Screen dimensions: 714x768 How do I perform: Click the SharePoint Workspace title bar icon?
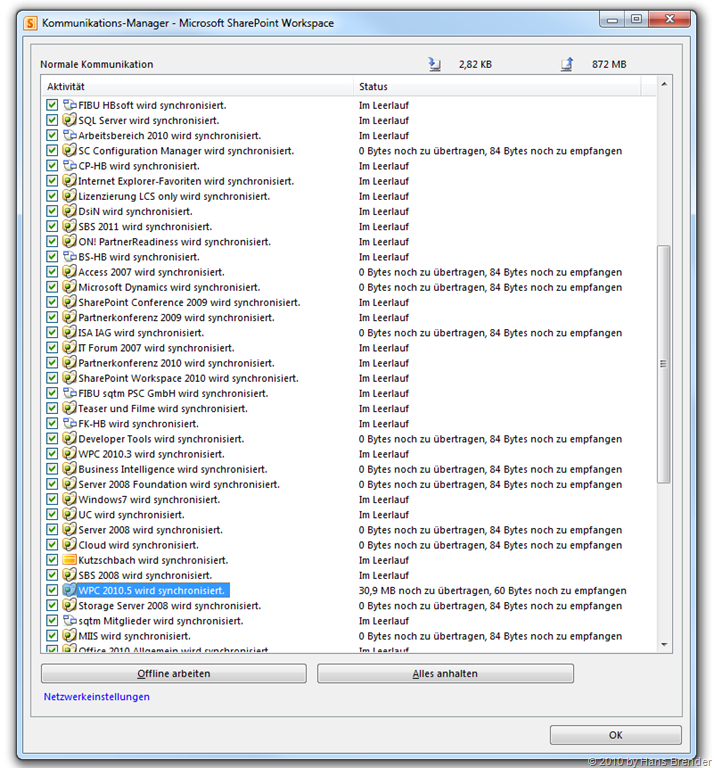pyautogui.click(x=31, y=22)
